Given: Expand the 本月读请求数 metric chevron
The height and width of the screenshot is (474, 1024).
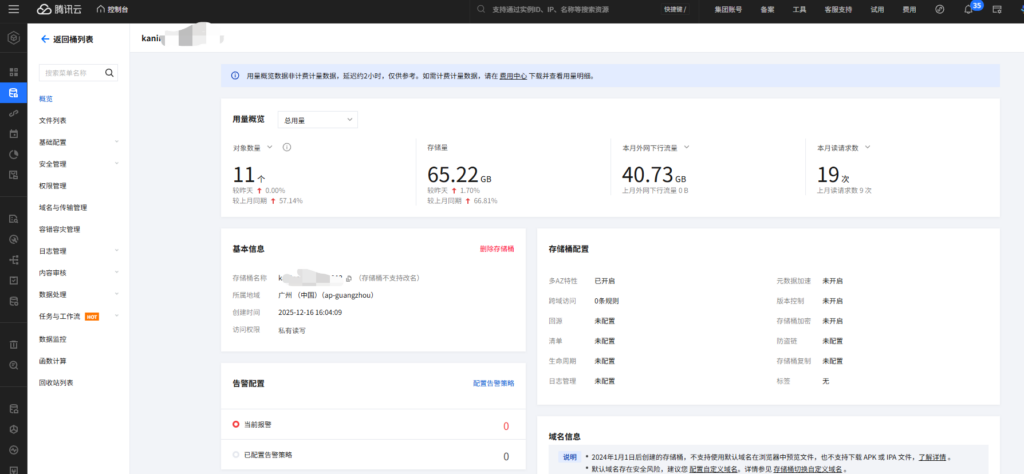Looking at the screenshot, I should click(x=867, y=147).
